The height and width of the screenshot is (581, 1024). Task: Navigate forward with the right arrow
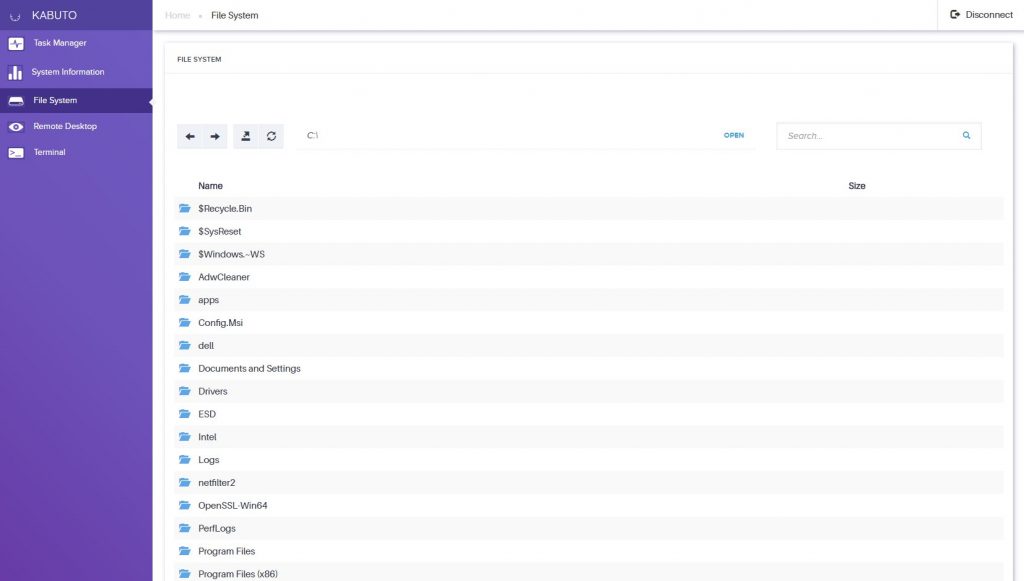click(215, 136)
